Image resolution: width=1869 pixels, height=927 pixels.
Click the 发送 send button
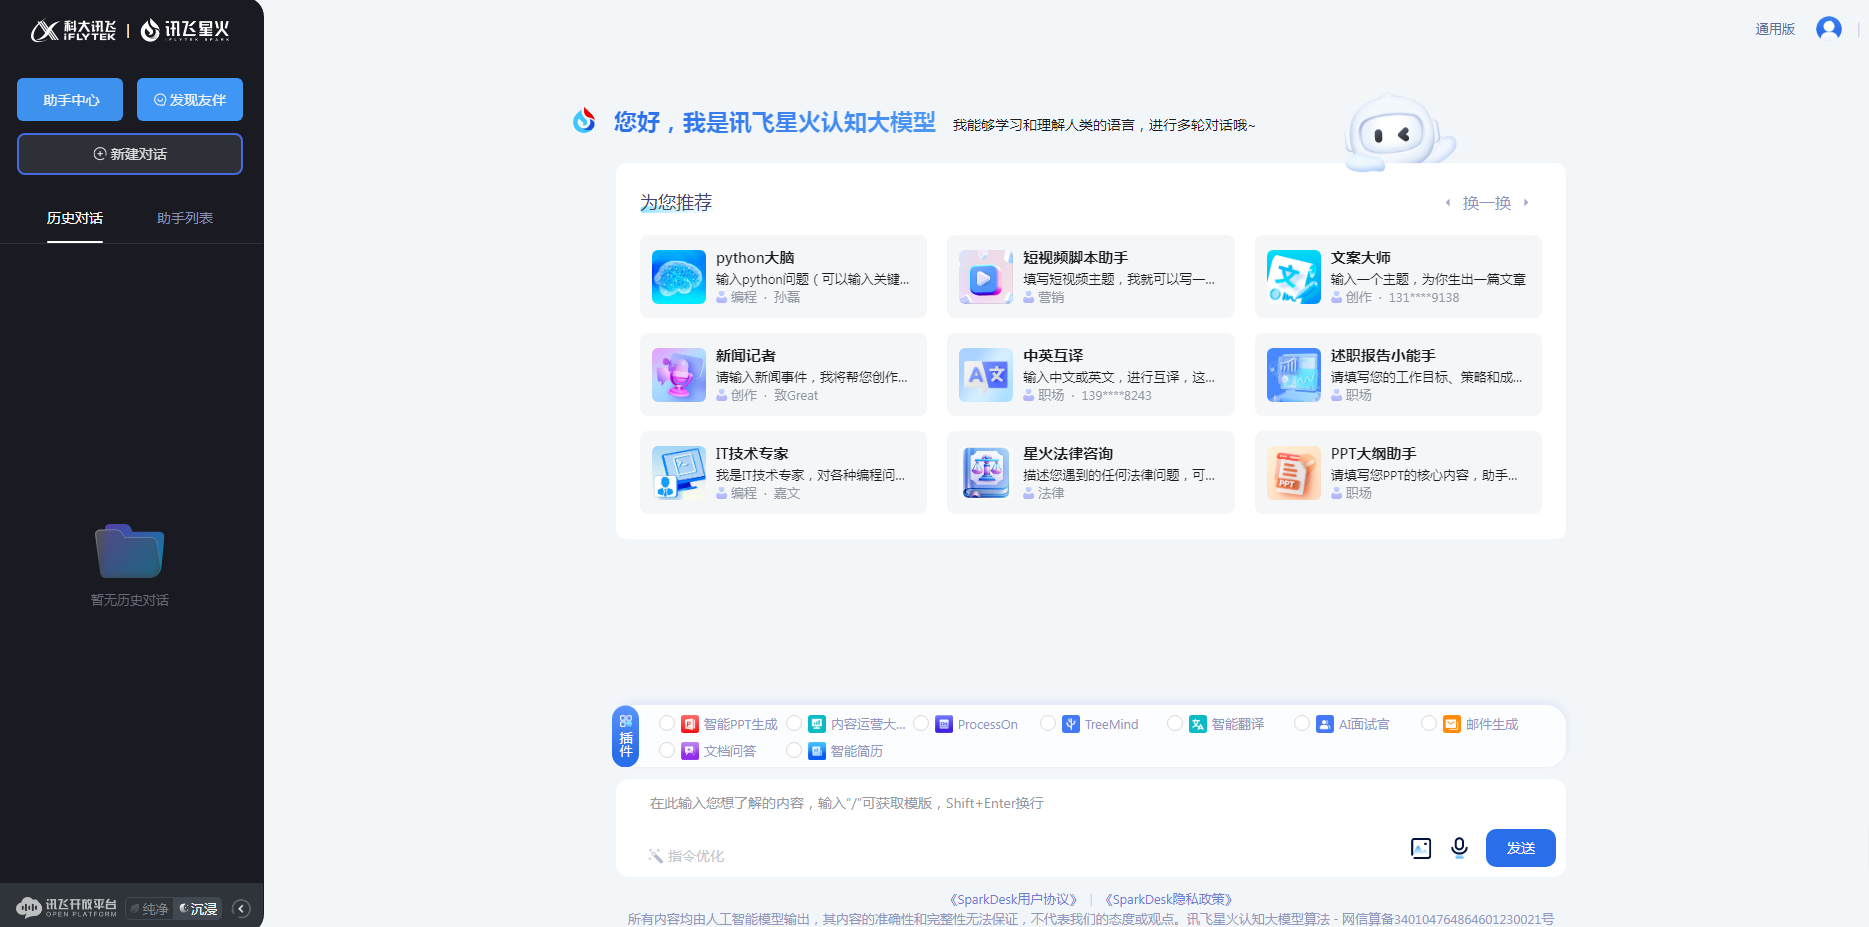tap(1521, 848)
